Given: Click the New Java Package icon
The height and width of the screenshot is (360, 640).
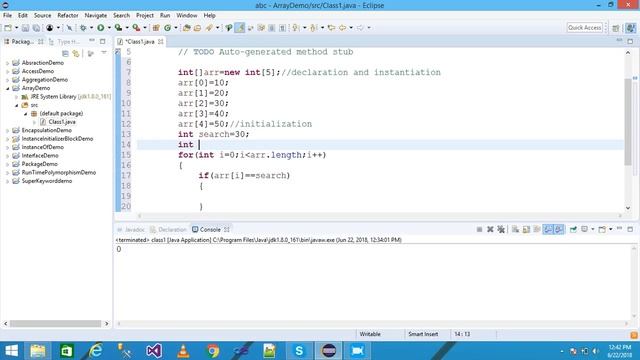Looking at the screenshot, I should pyautogui.click(x=156, y=28).
